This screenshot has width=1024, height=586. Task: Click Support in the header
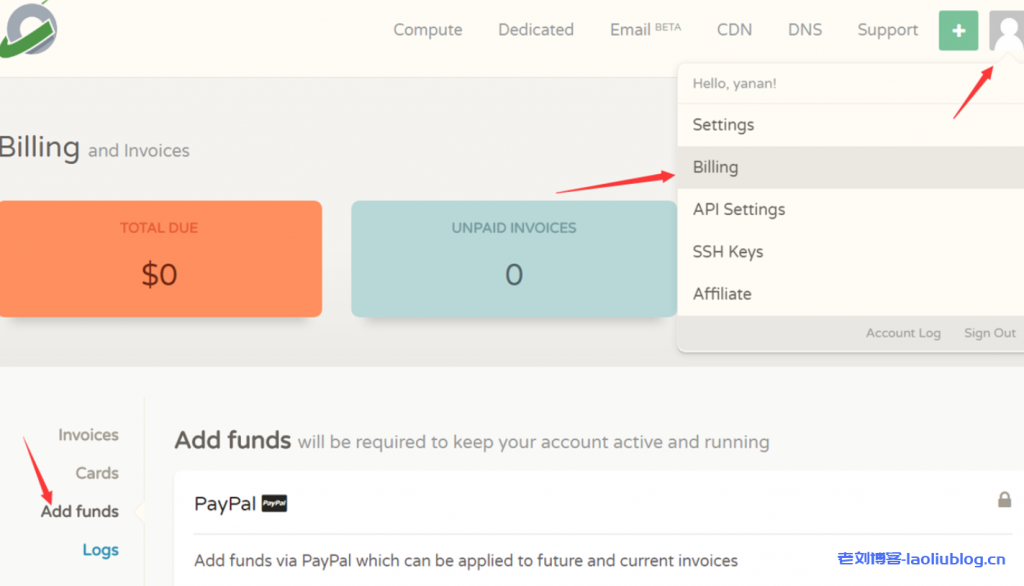pos(887,30)
